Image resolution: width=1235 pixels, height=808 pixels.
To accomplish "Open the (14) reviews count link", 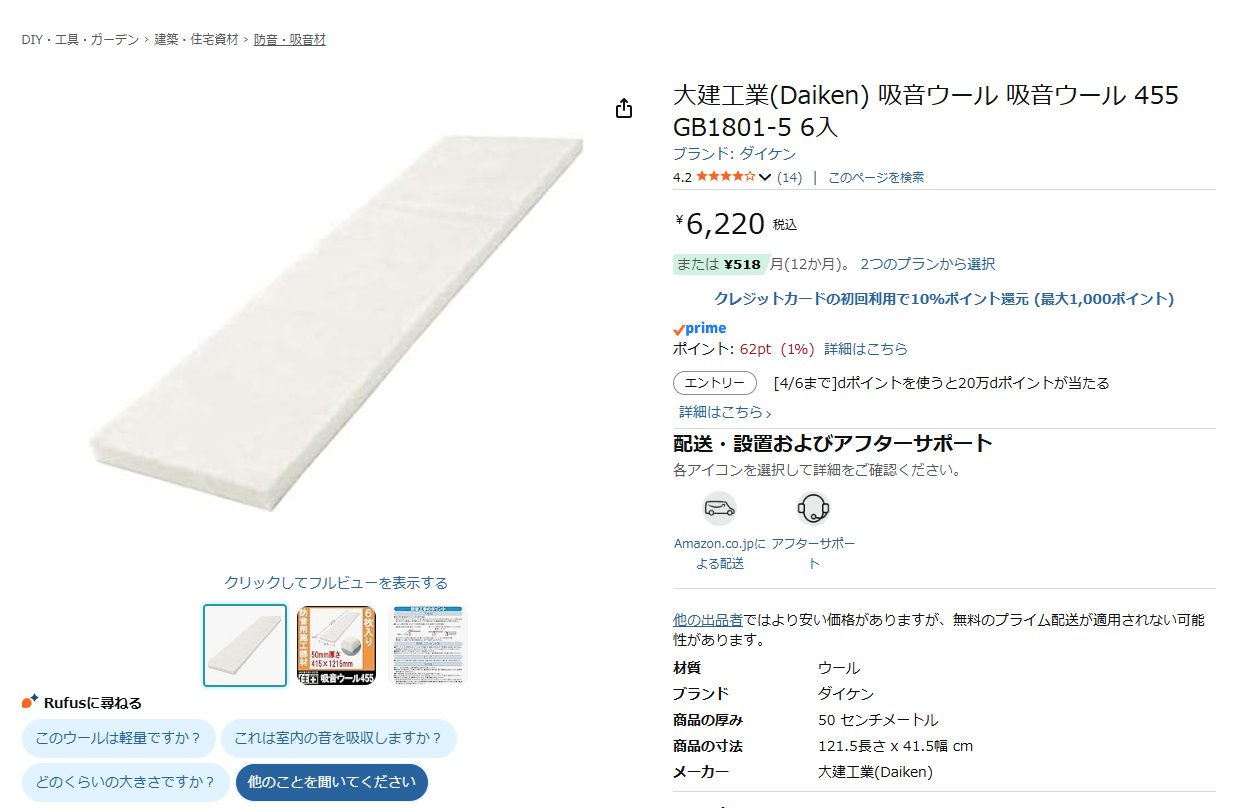I will 789,177.
